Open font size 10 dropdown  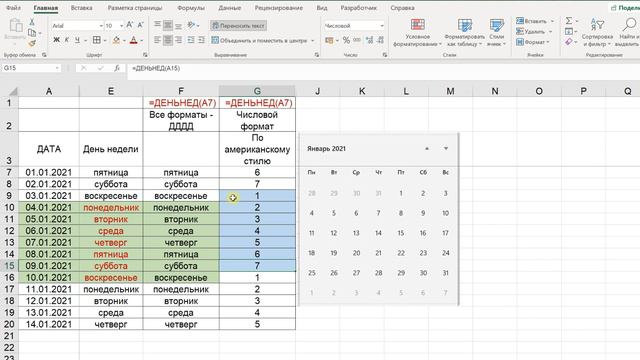pos(121,25)
